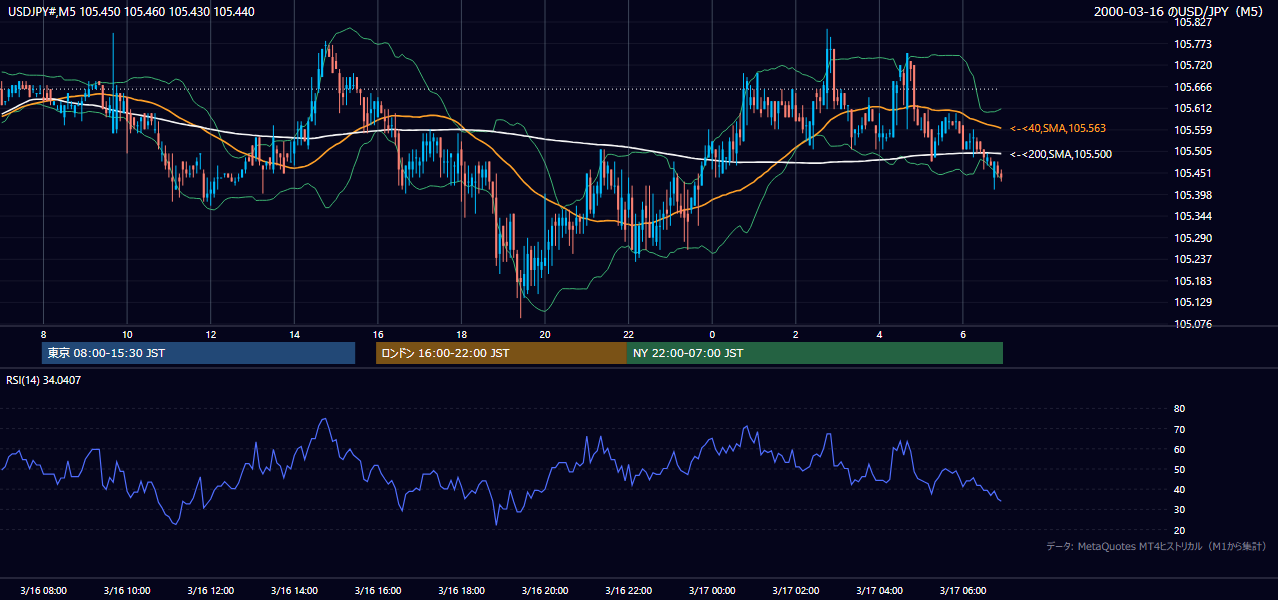The height and width of the screenshot is (600, 1278).
Task: Click price level 105.398 on axis
Action: (1195, 195)
